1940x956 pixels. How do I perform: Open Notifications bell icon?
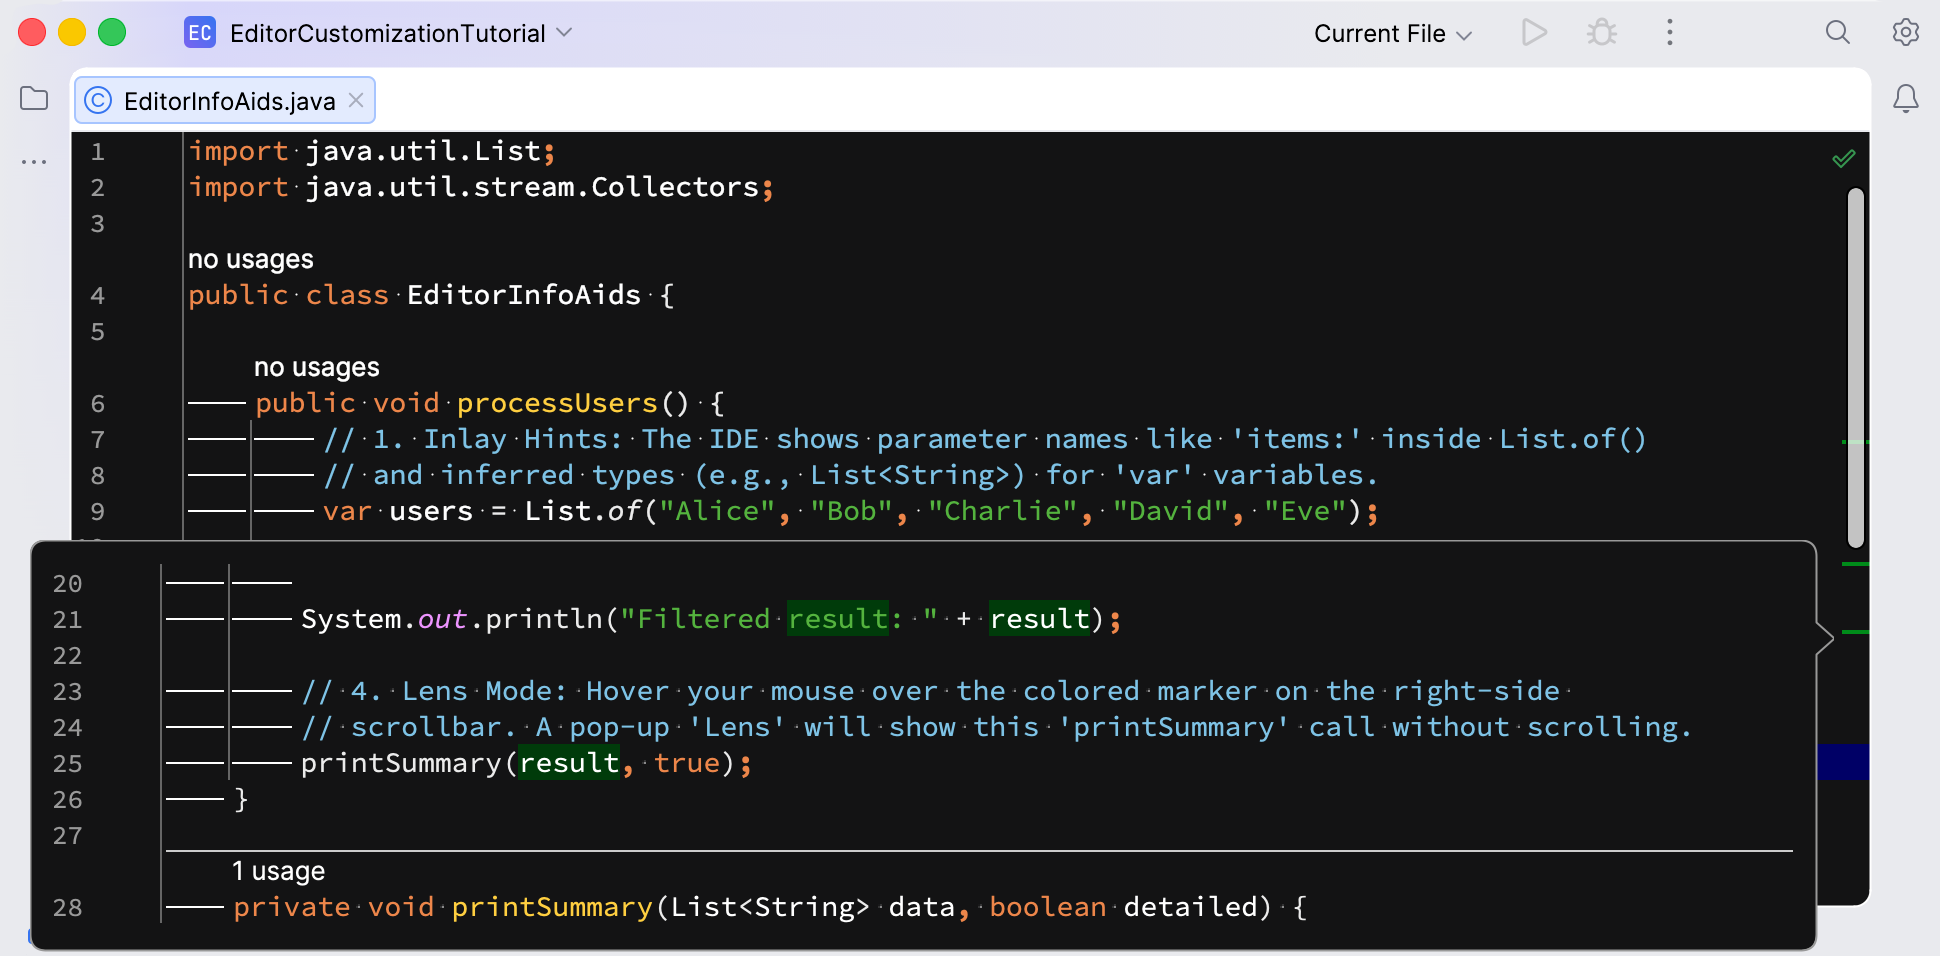pyautogui.click(x=1905, y=99)
